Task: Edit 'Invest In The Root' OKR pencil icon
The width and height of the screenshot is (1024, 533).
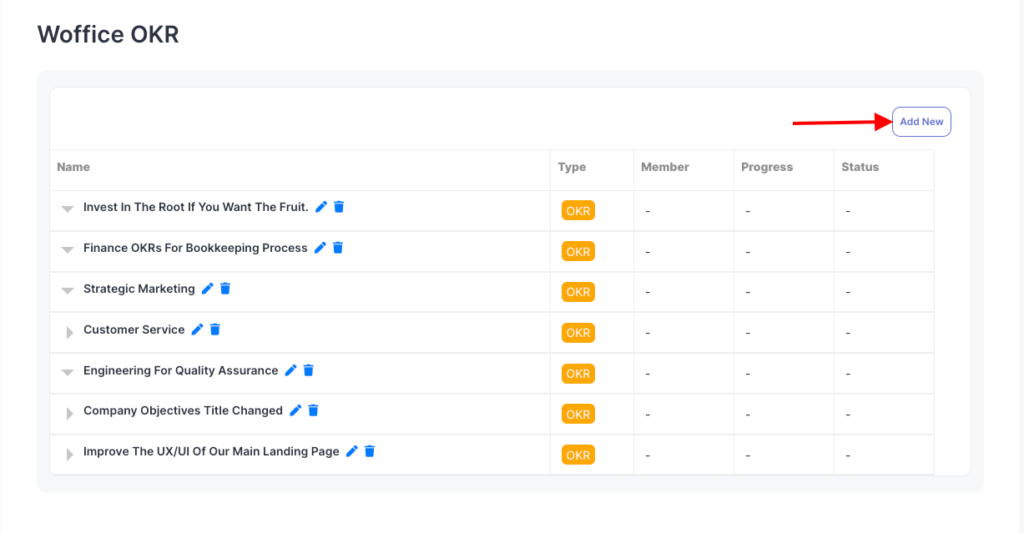Action: [321, 207]
